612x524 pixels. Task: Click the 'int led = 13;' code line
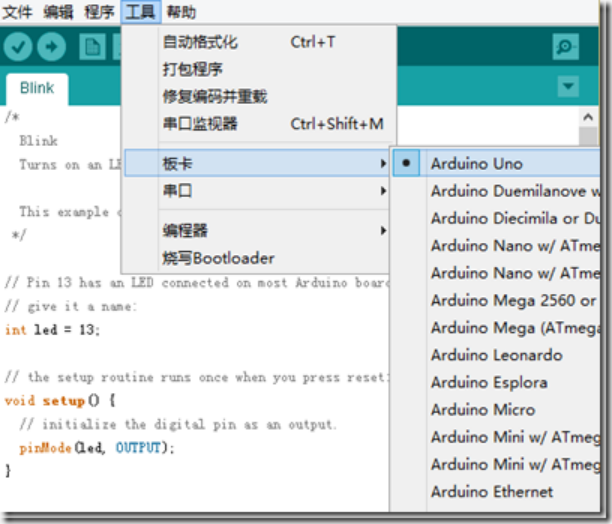point(52,330)
